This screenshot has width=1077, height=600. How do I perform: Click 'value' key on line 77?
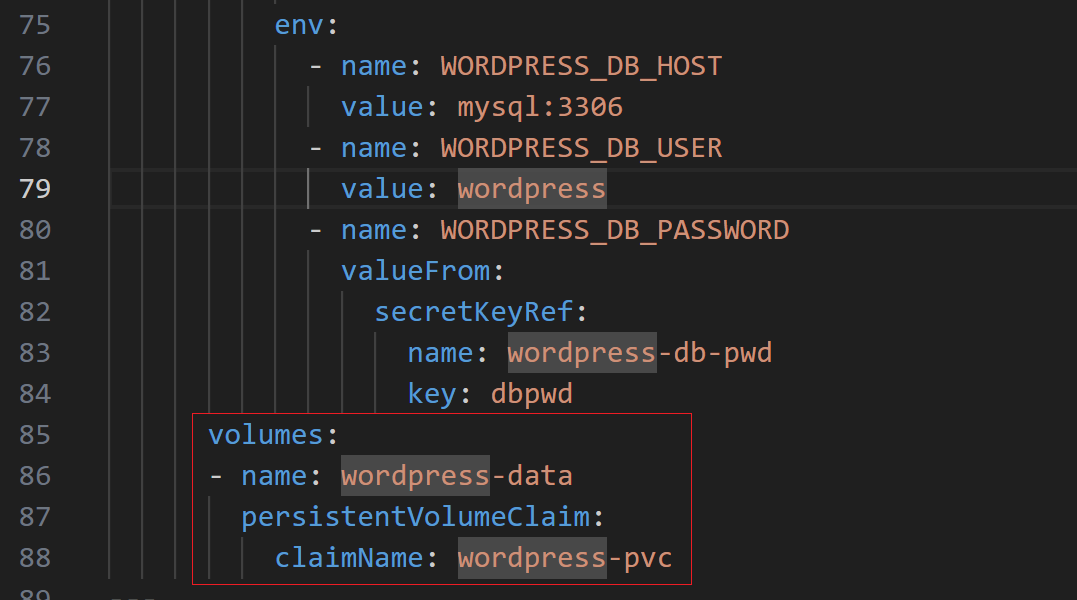point(383,107)
